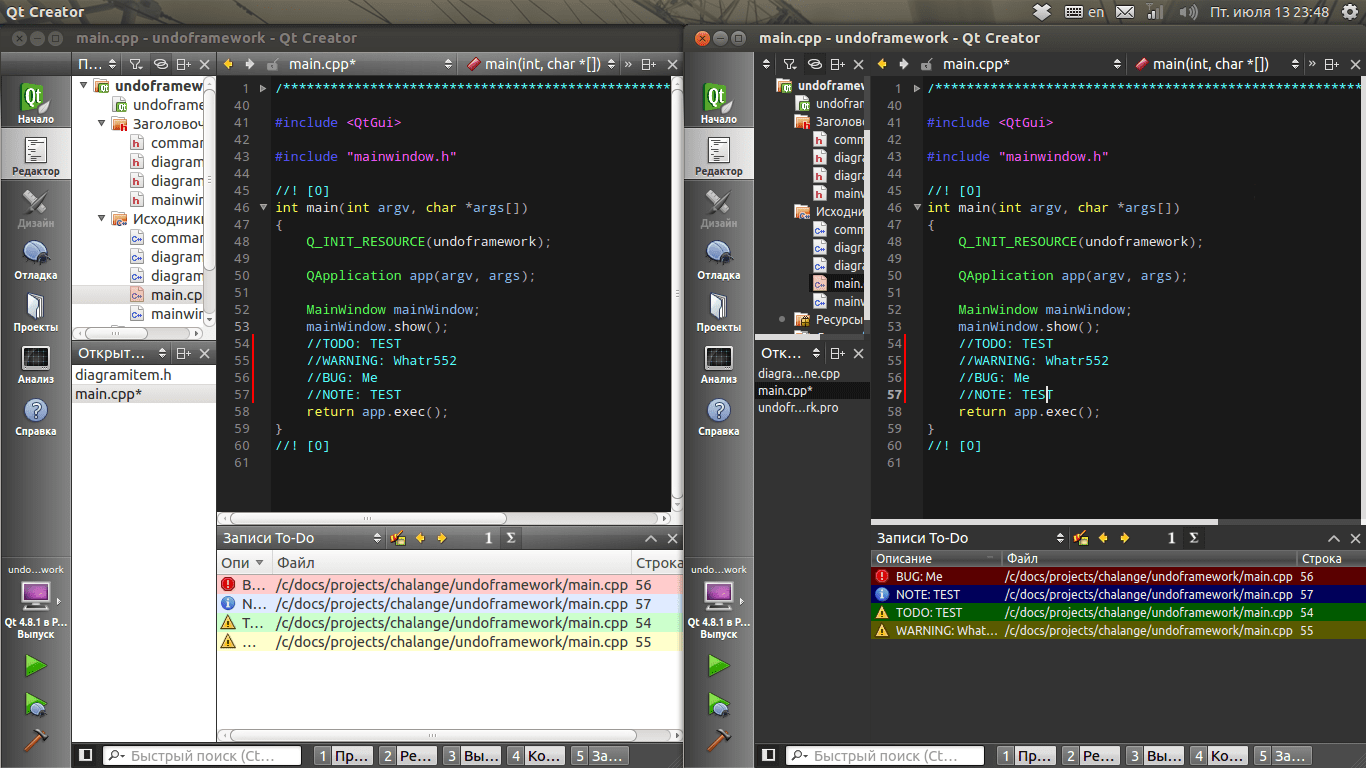Click the hammer Build icon
Screen dimensions: 1366x768
pyautogui.click(x=36, y=741)
